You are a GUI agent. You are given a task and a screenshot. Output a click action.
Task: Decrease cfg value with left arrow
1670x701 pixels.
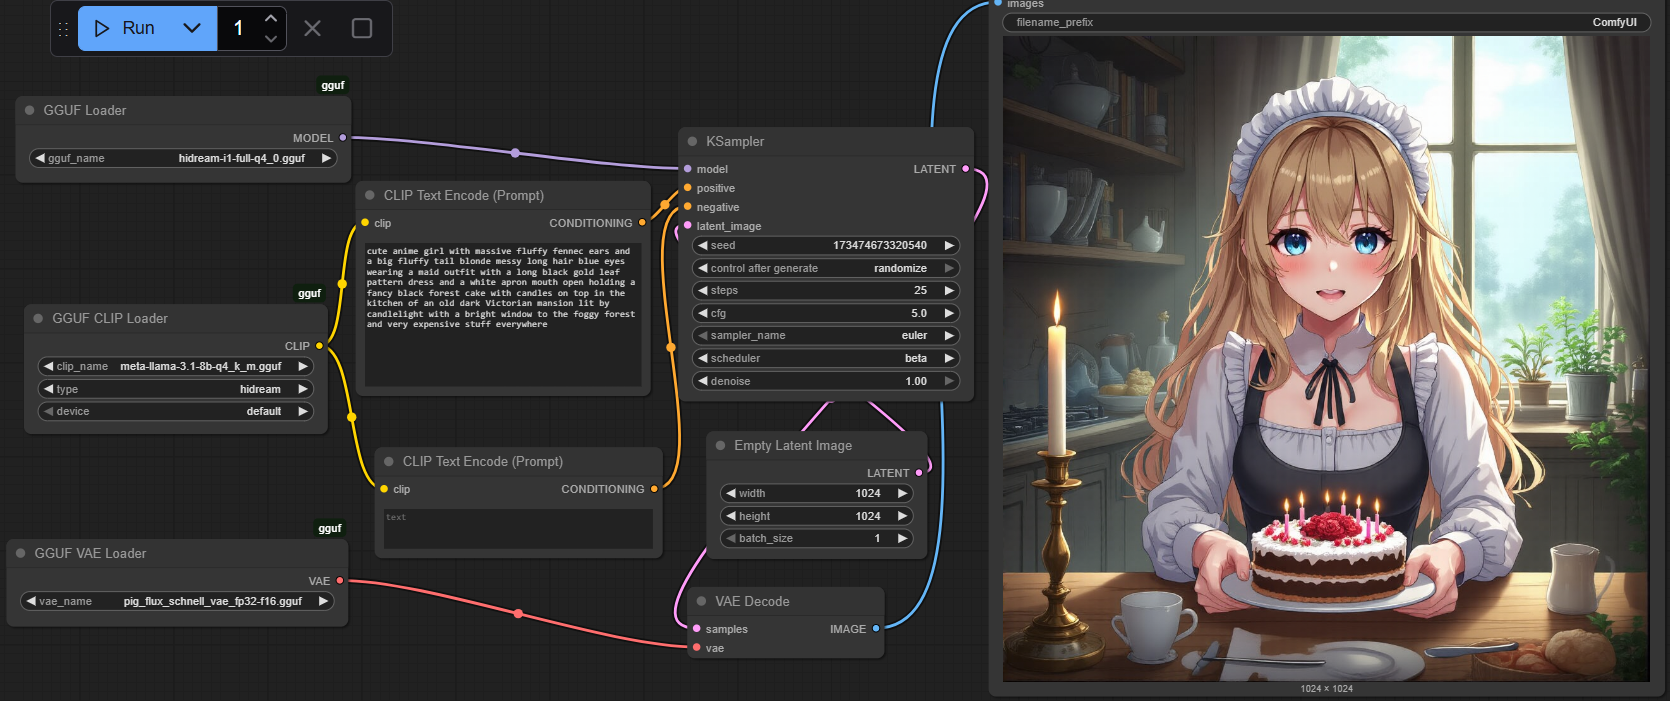[x=703, y=313]
